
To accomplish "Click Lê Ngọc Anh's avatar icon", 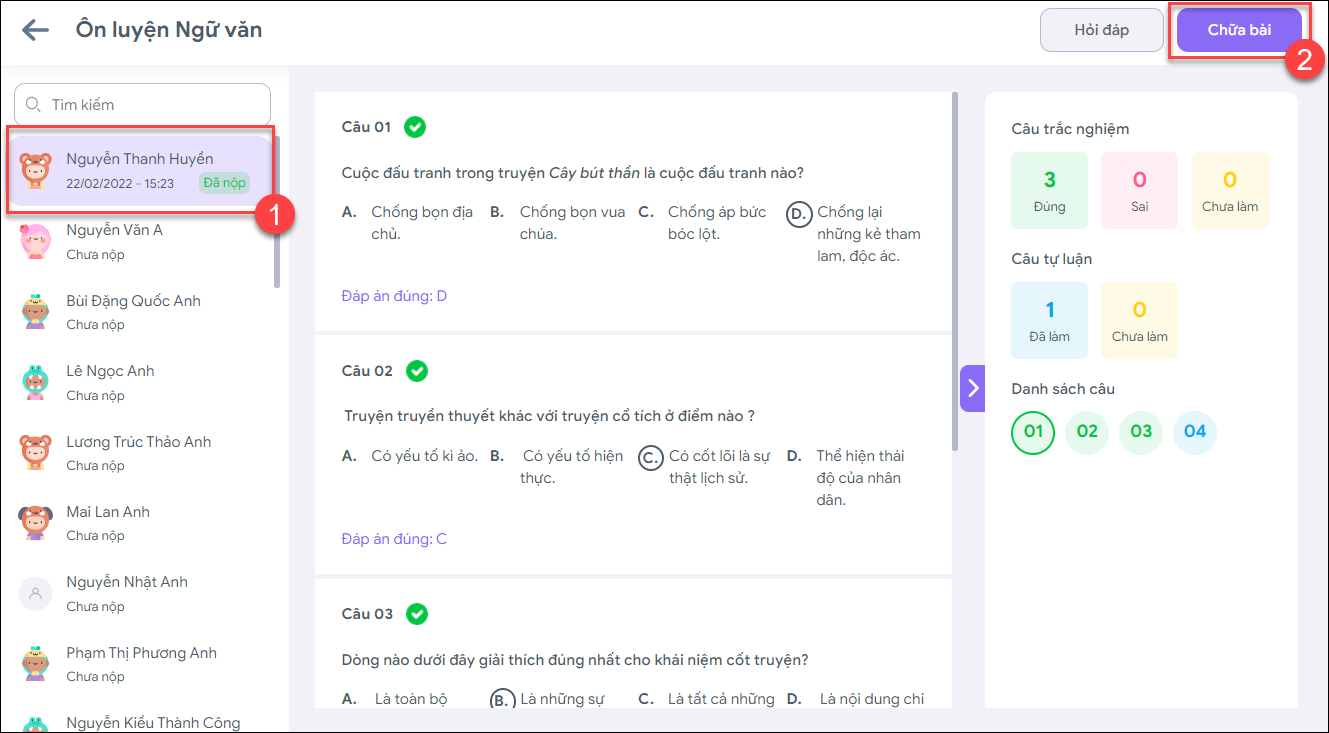I will 36,382.
